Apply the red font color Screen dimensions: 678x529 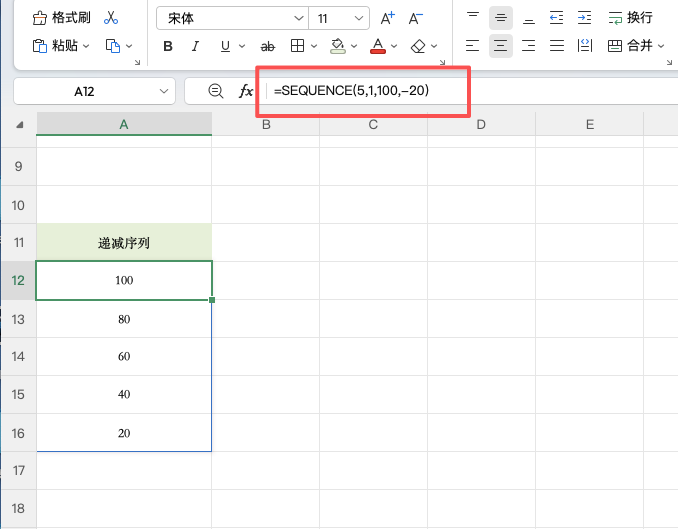point(378,46)
